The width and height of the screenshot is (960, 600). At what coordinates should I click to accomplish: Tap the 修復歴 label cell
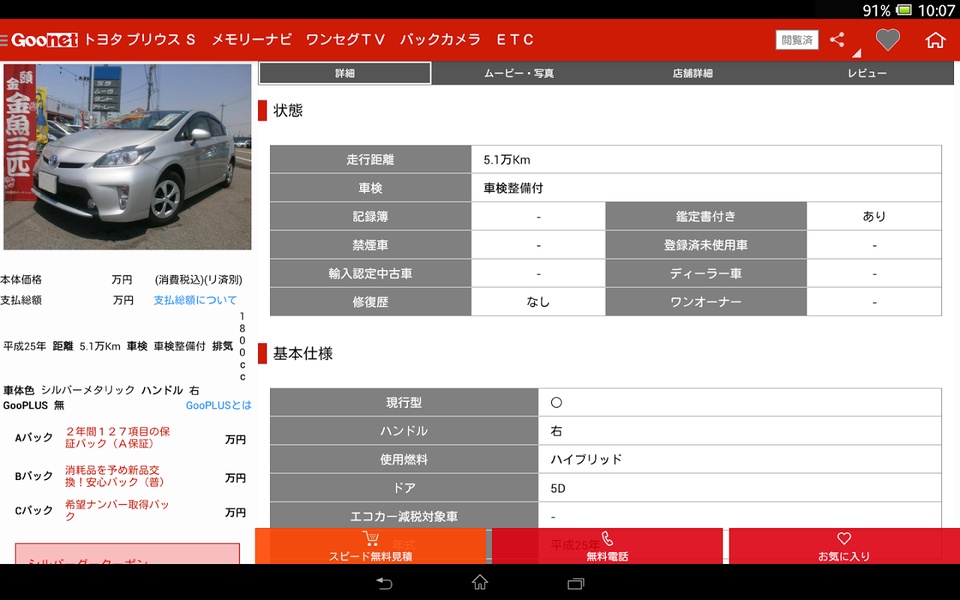coord(370,302)
